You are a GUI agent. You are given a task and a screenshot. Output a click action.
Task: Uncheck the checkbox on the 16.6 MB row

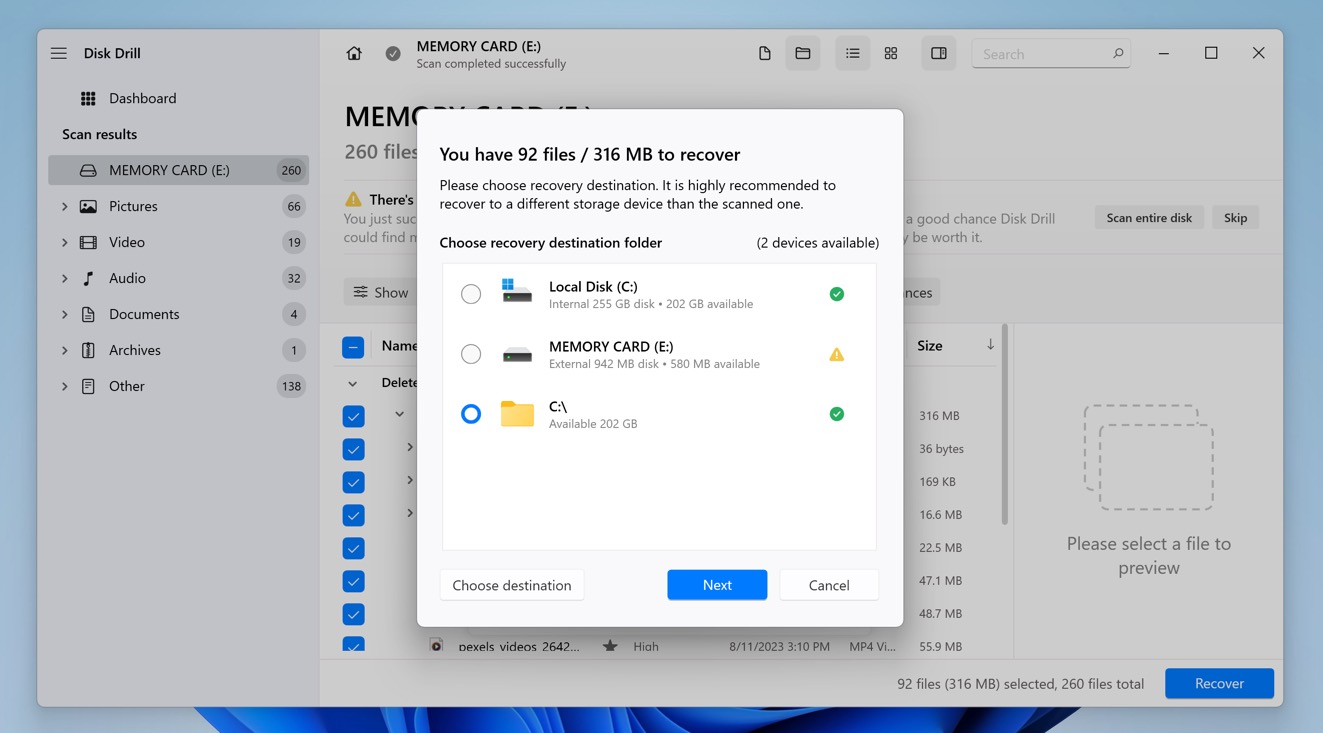coord(353,515)
